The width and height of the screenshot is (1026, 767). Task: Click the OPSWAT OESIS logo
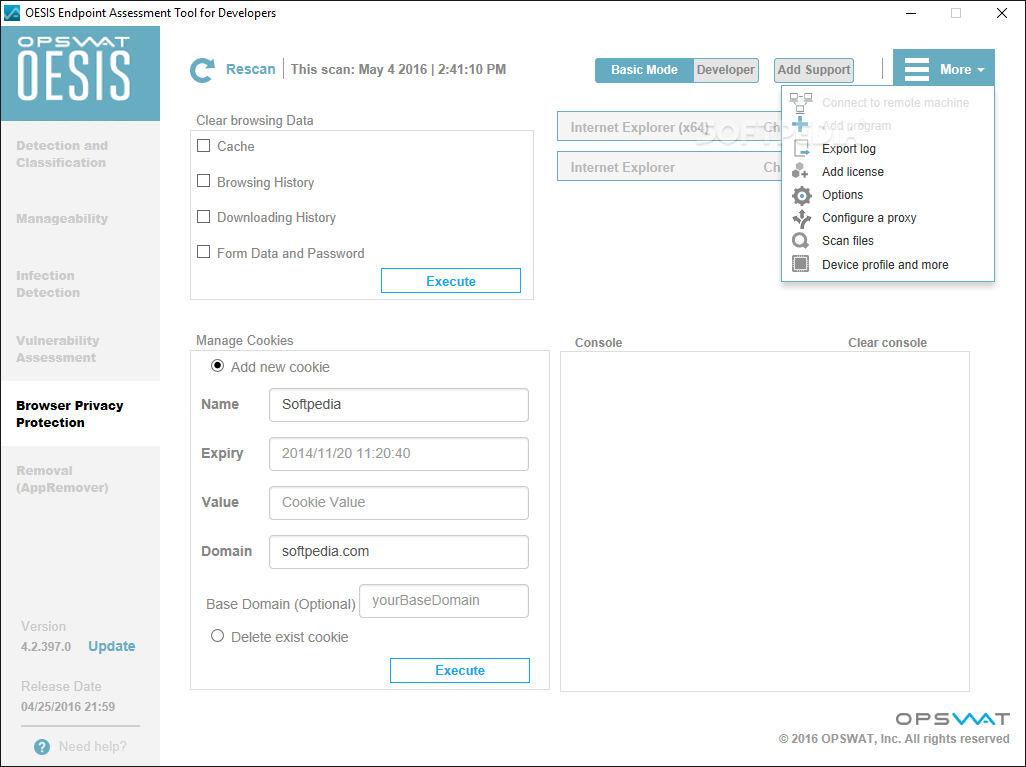74,68
